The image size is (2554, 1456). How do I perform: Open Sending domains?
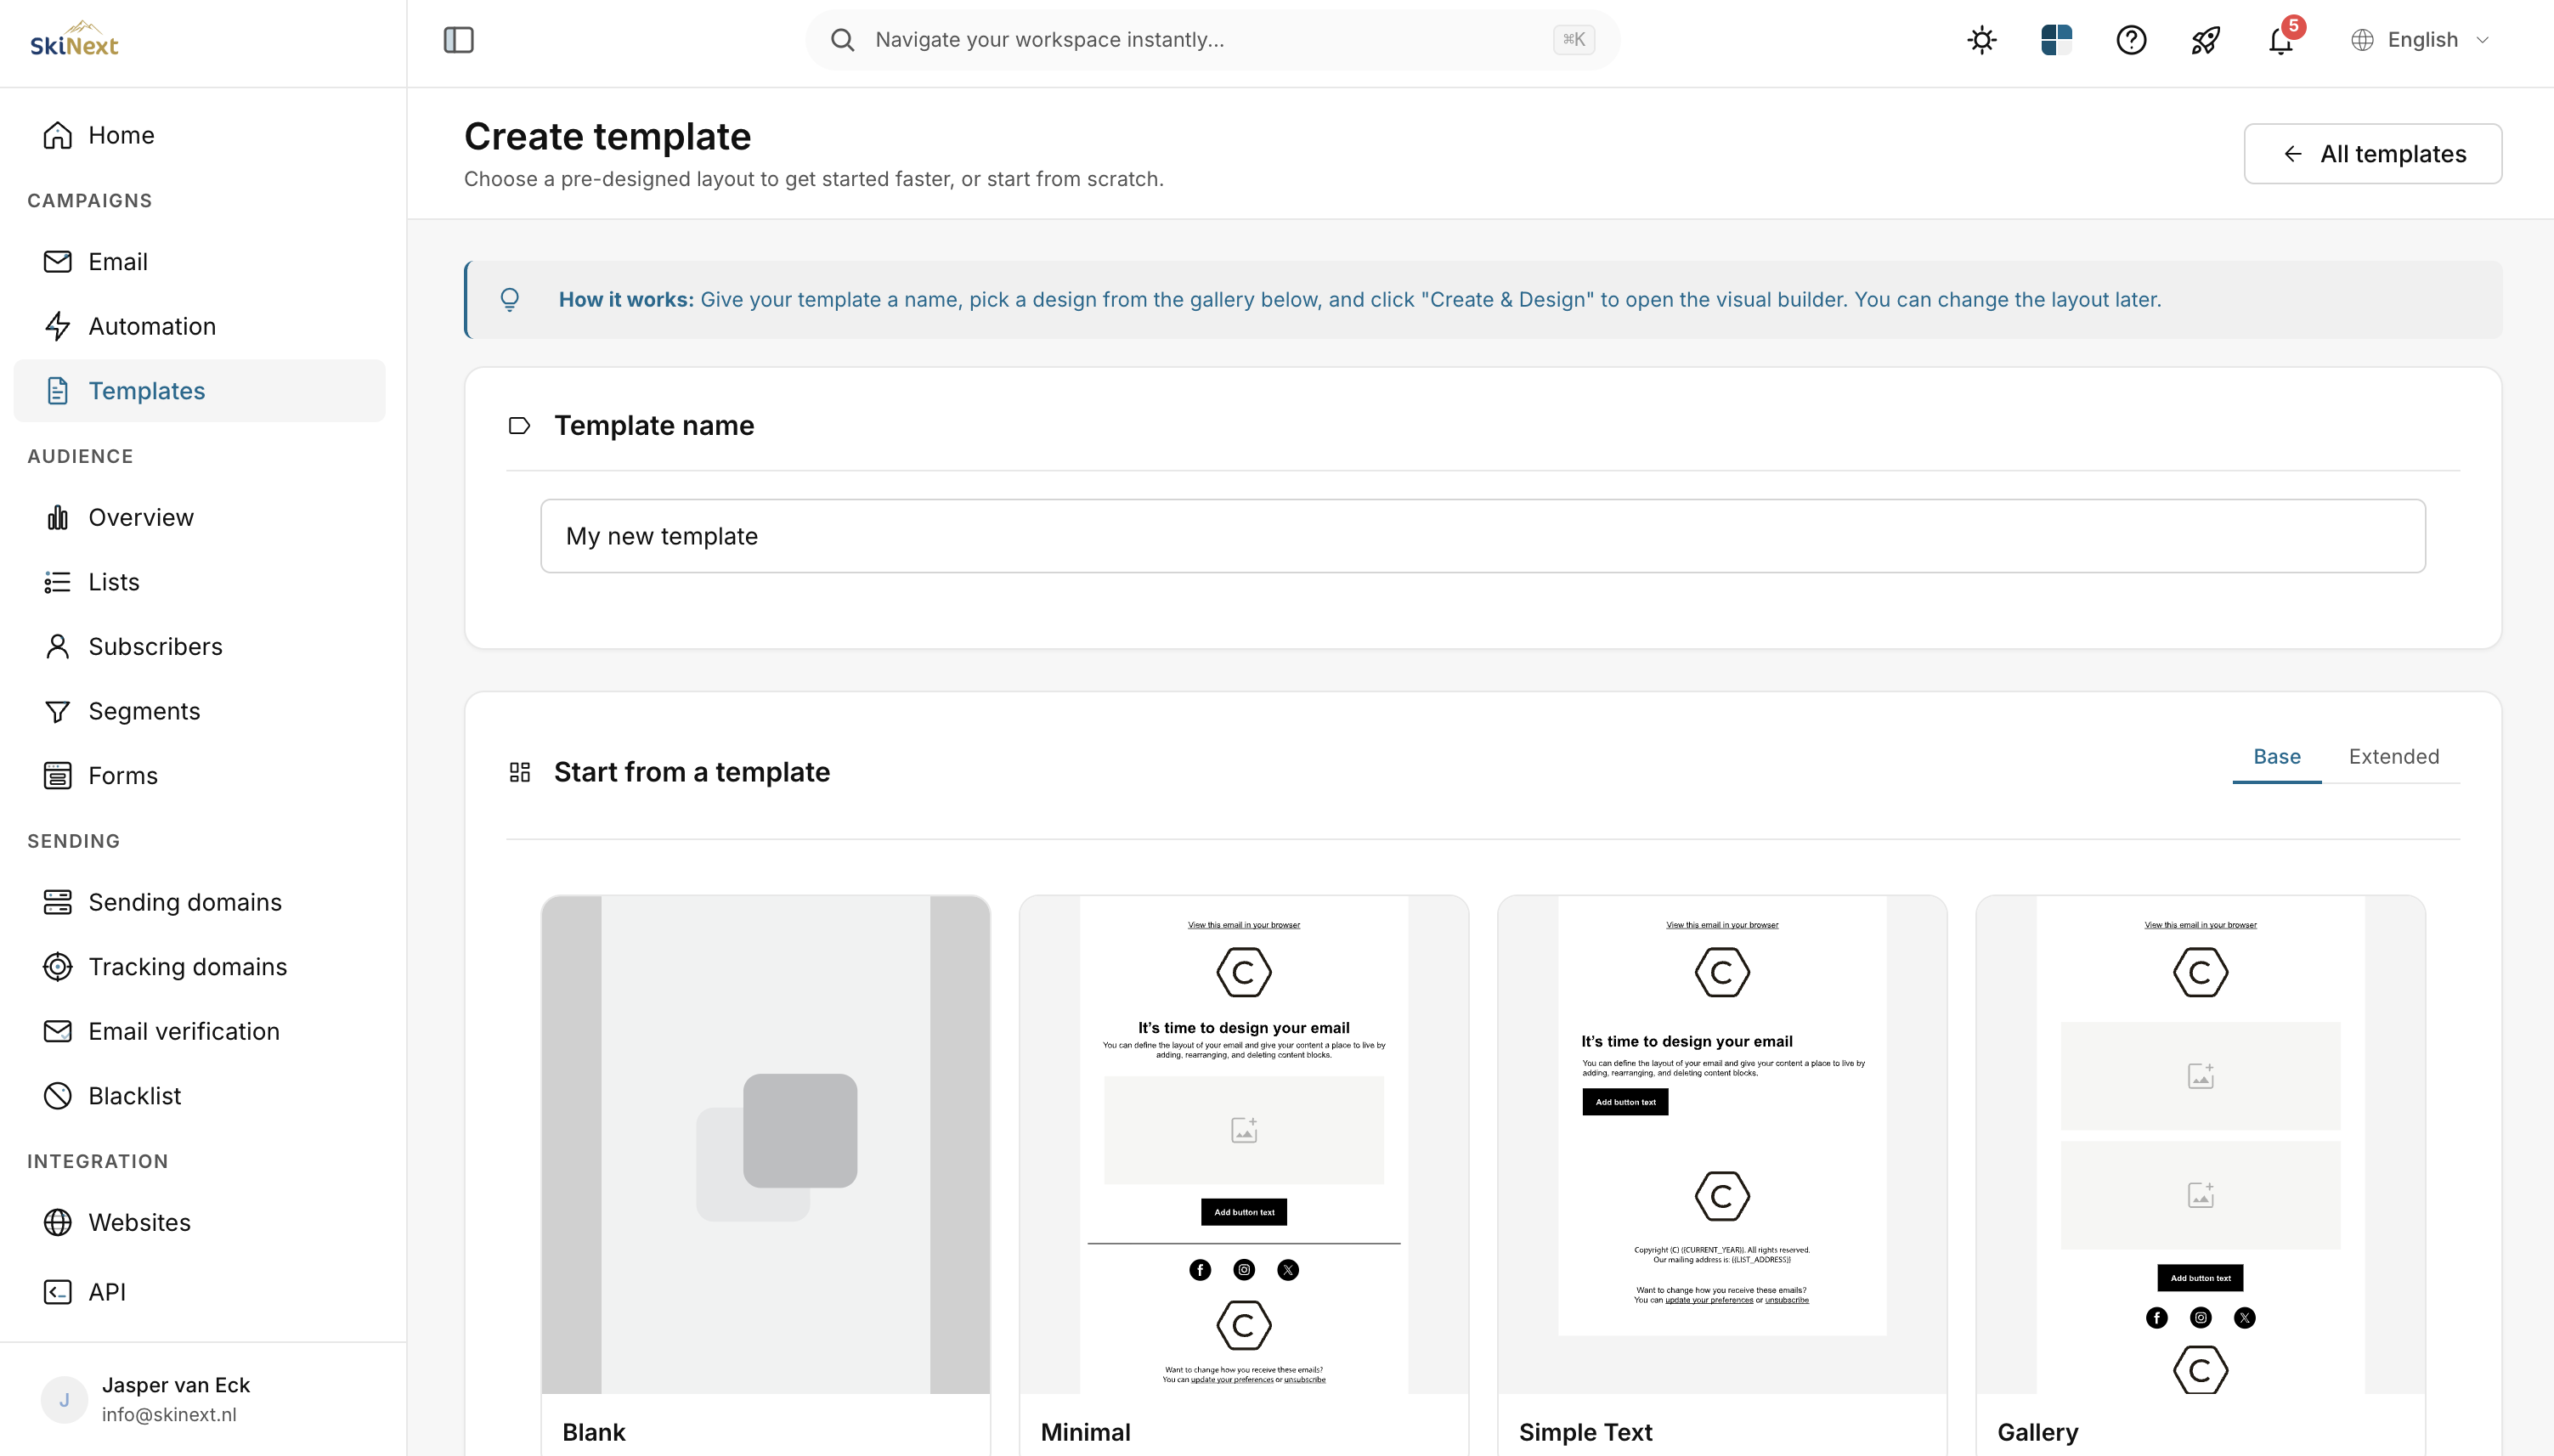point(200,902)
